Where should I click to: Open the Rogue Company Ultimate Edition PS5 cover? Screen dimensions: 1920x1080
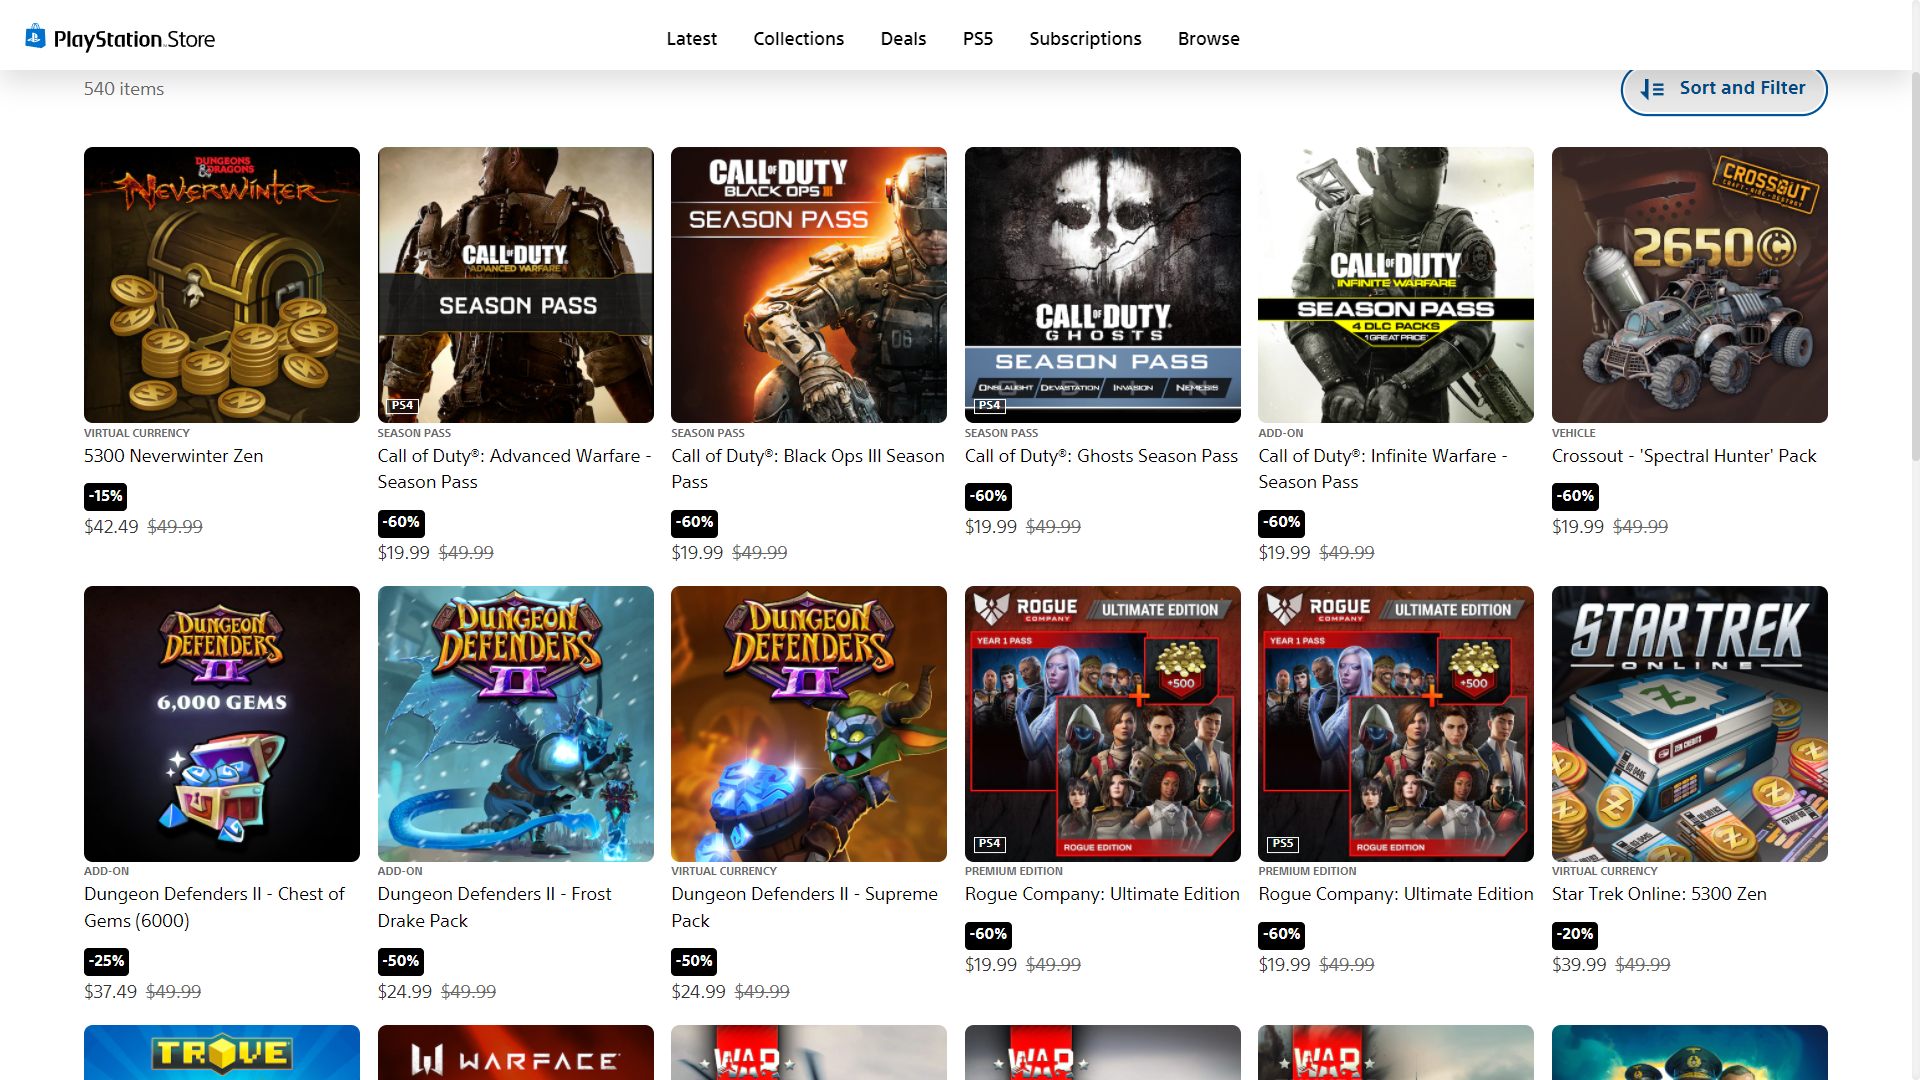coord(1395,723)
